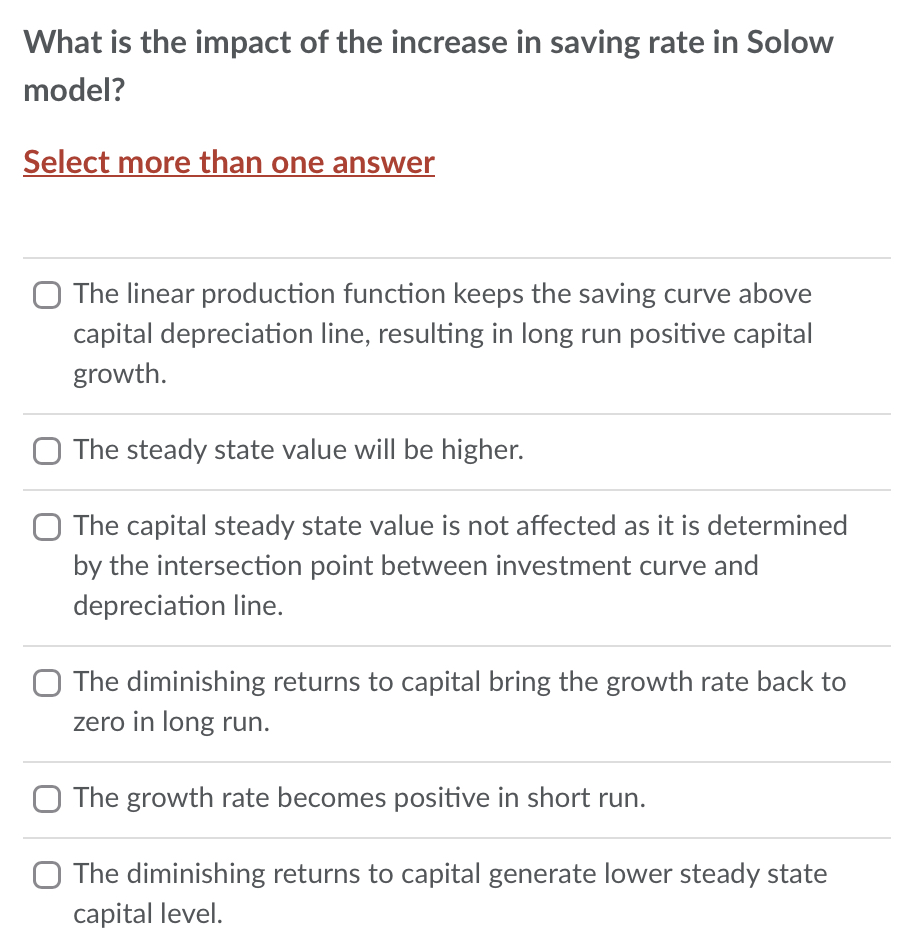Tick the 'capital steady state value is not affected' option
The image size is (915, 947).
(x=46, y=527)
